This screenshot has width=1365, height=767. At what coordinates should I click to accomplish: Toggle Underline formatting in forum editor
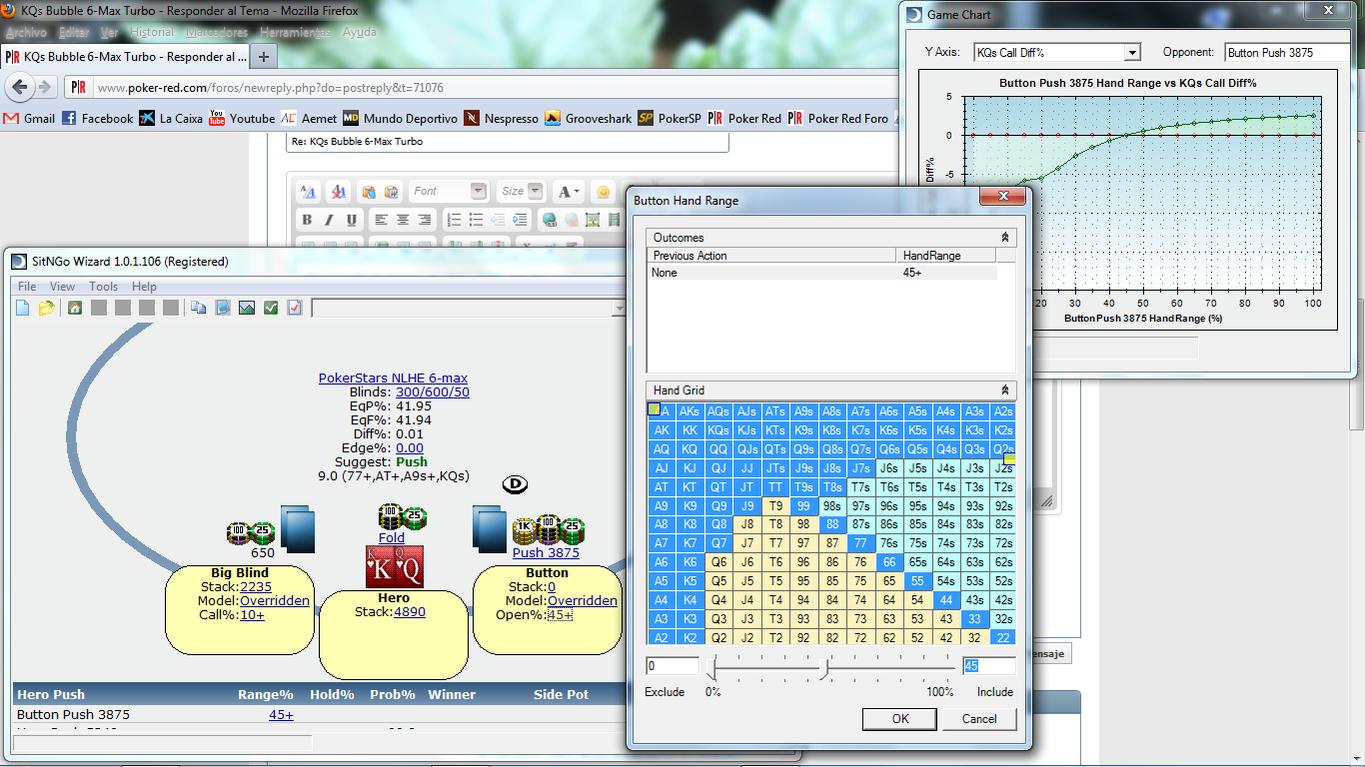pos(351,219)
